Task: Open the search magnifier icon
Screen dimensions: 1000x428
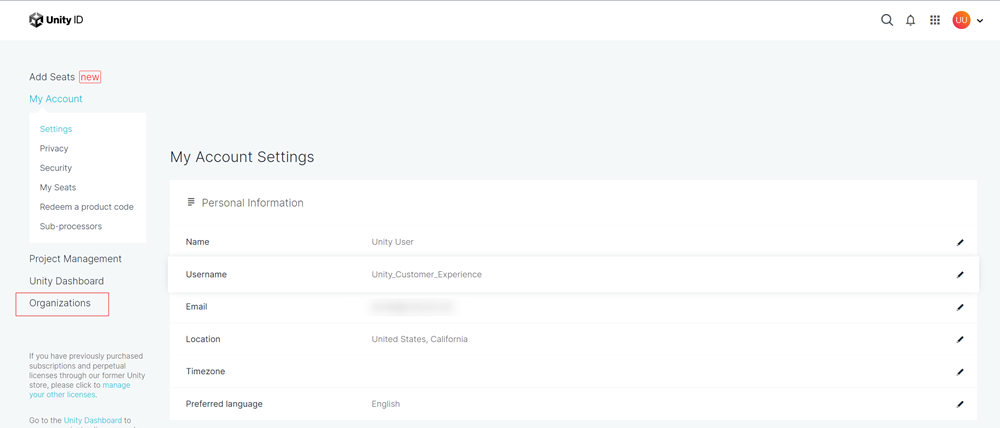Action: point(887,20)
